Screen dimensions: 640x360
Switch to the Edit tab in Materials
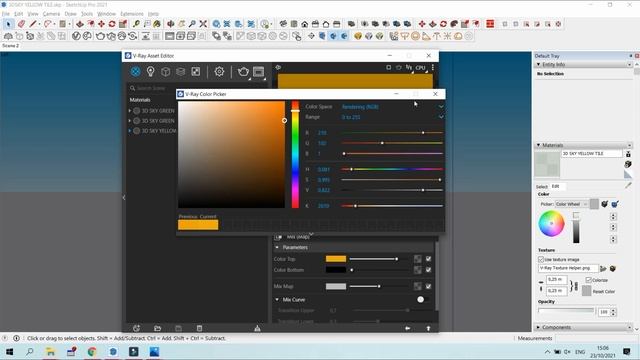[x=556, y=186]
